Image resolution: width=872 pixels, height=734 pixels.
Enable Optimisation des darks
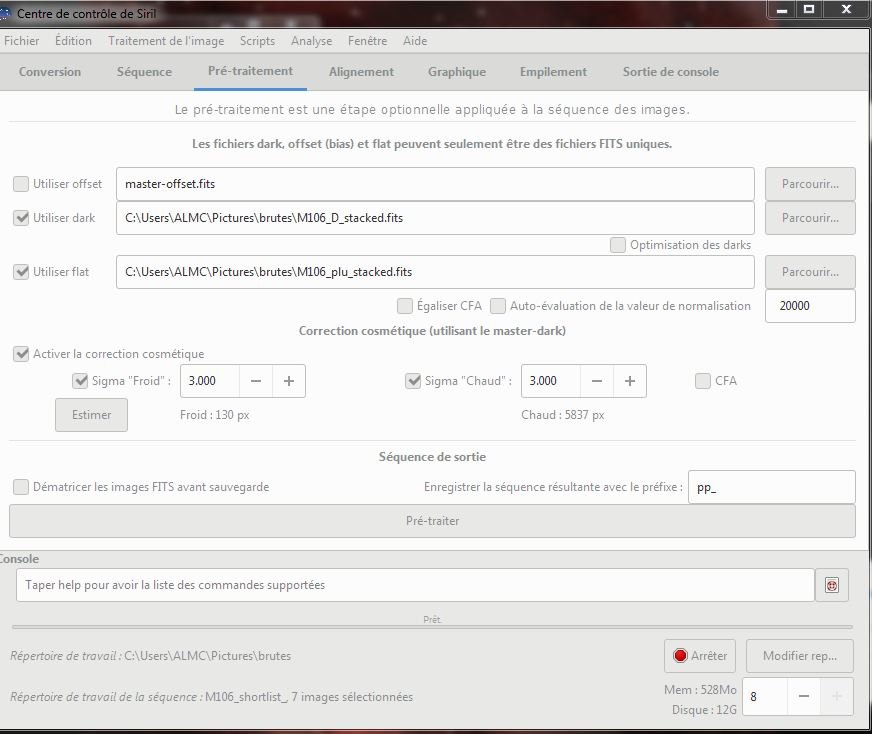[618, 245]
